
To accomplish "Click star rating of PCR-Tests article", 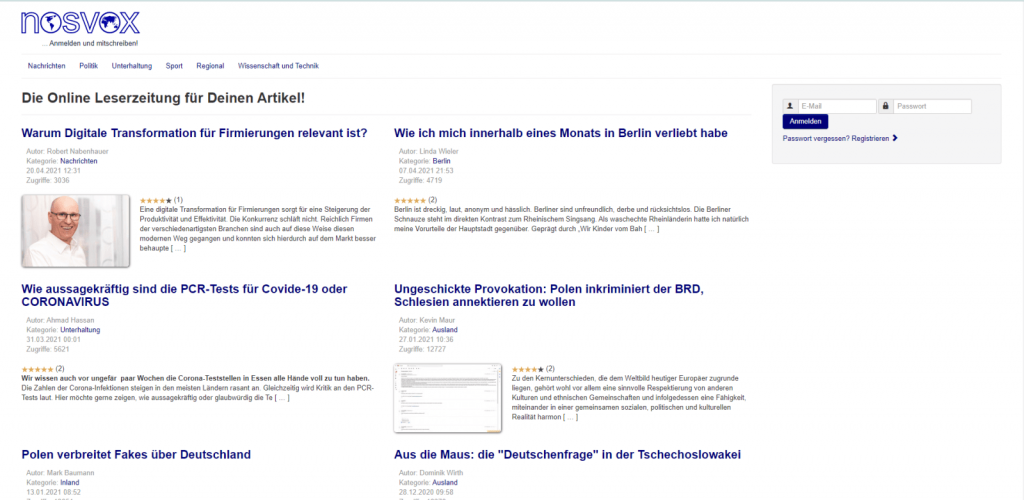I will click(37, 369).
